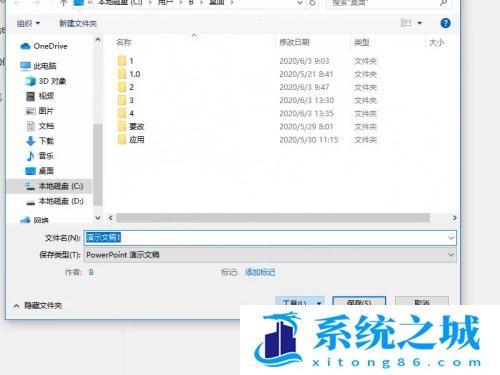Click author value B

(91, 272)
